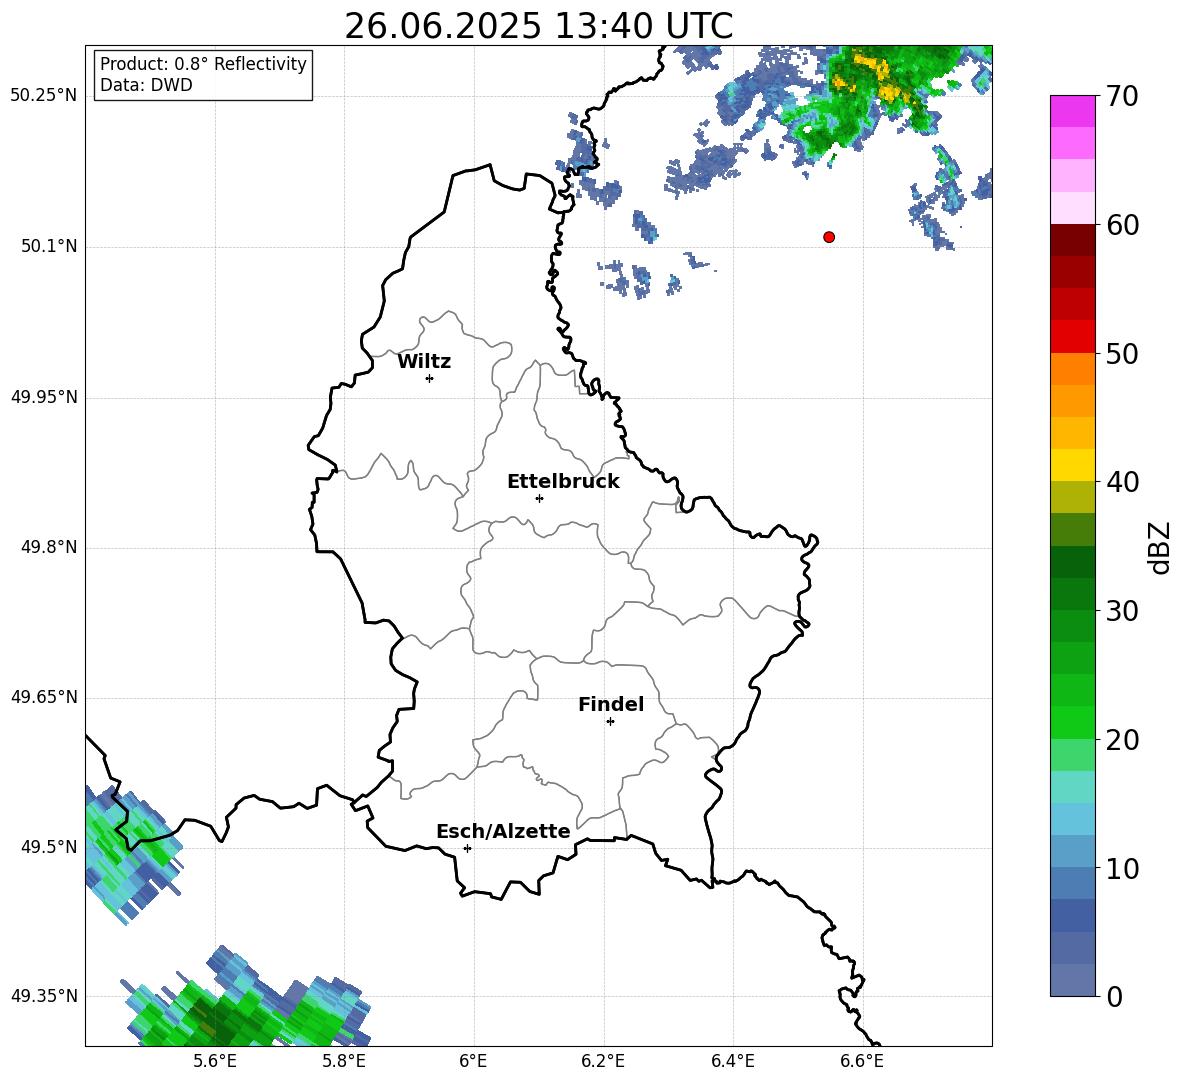Click the red dot radar marker
The image size is (1184, 1081).
(x=829, y=237)
